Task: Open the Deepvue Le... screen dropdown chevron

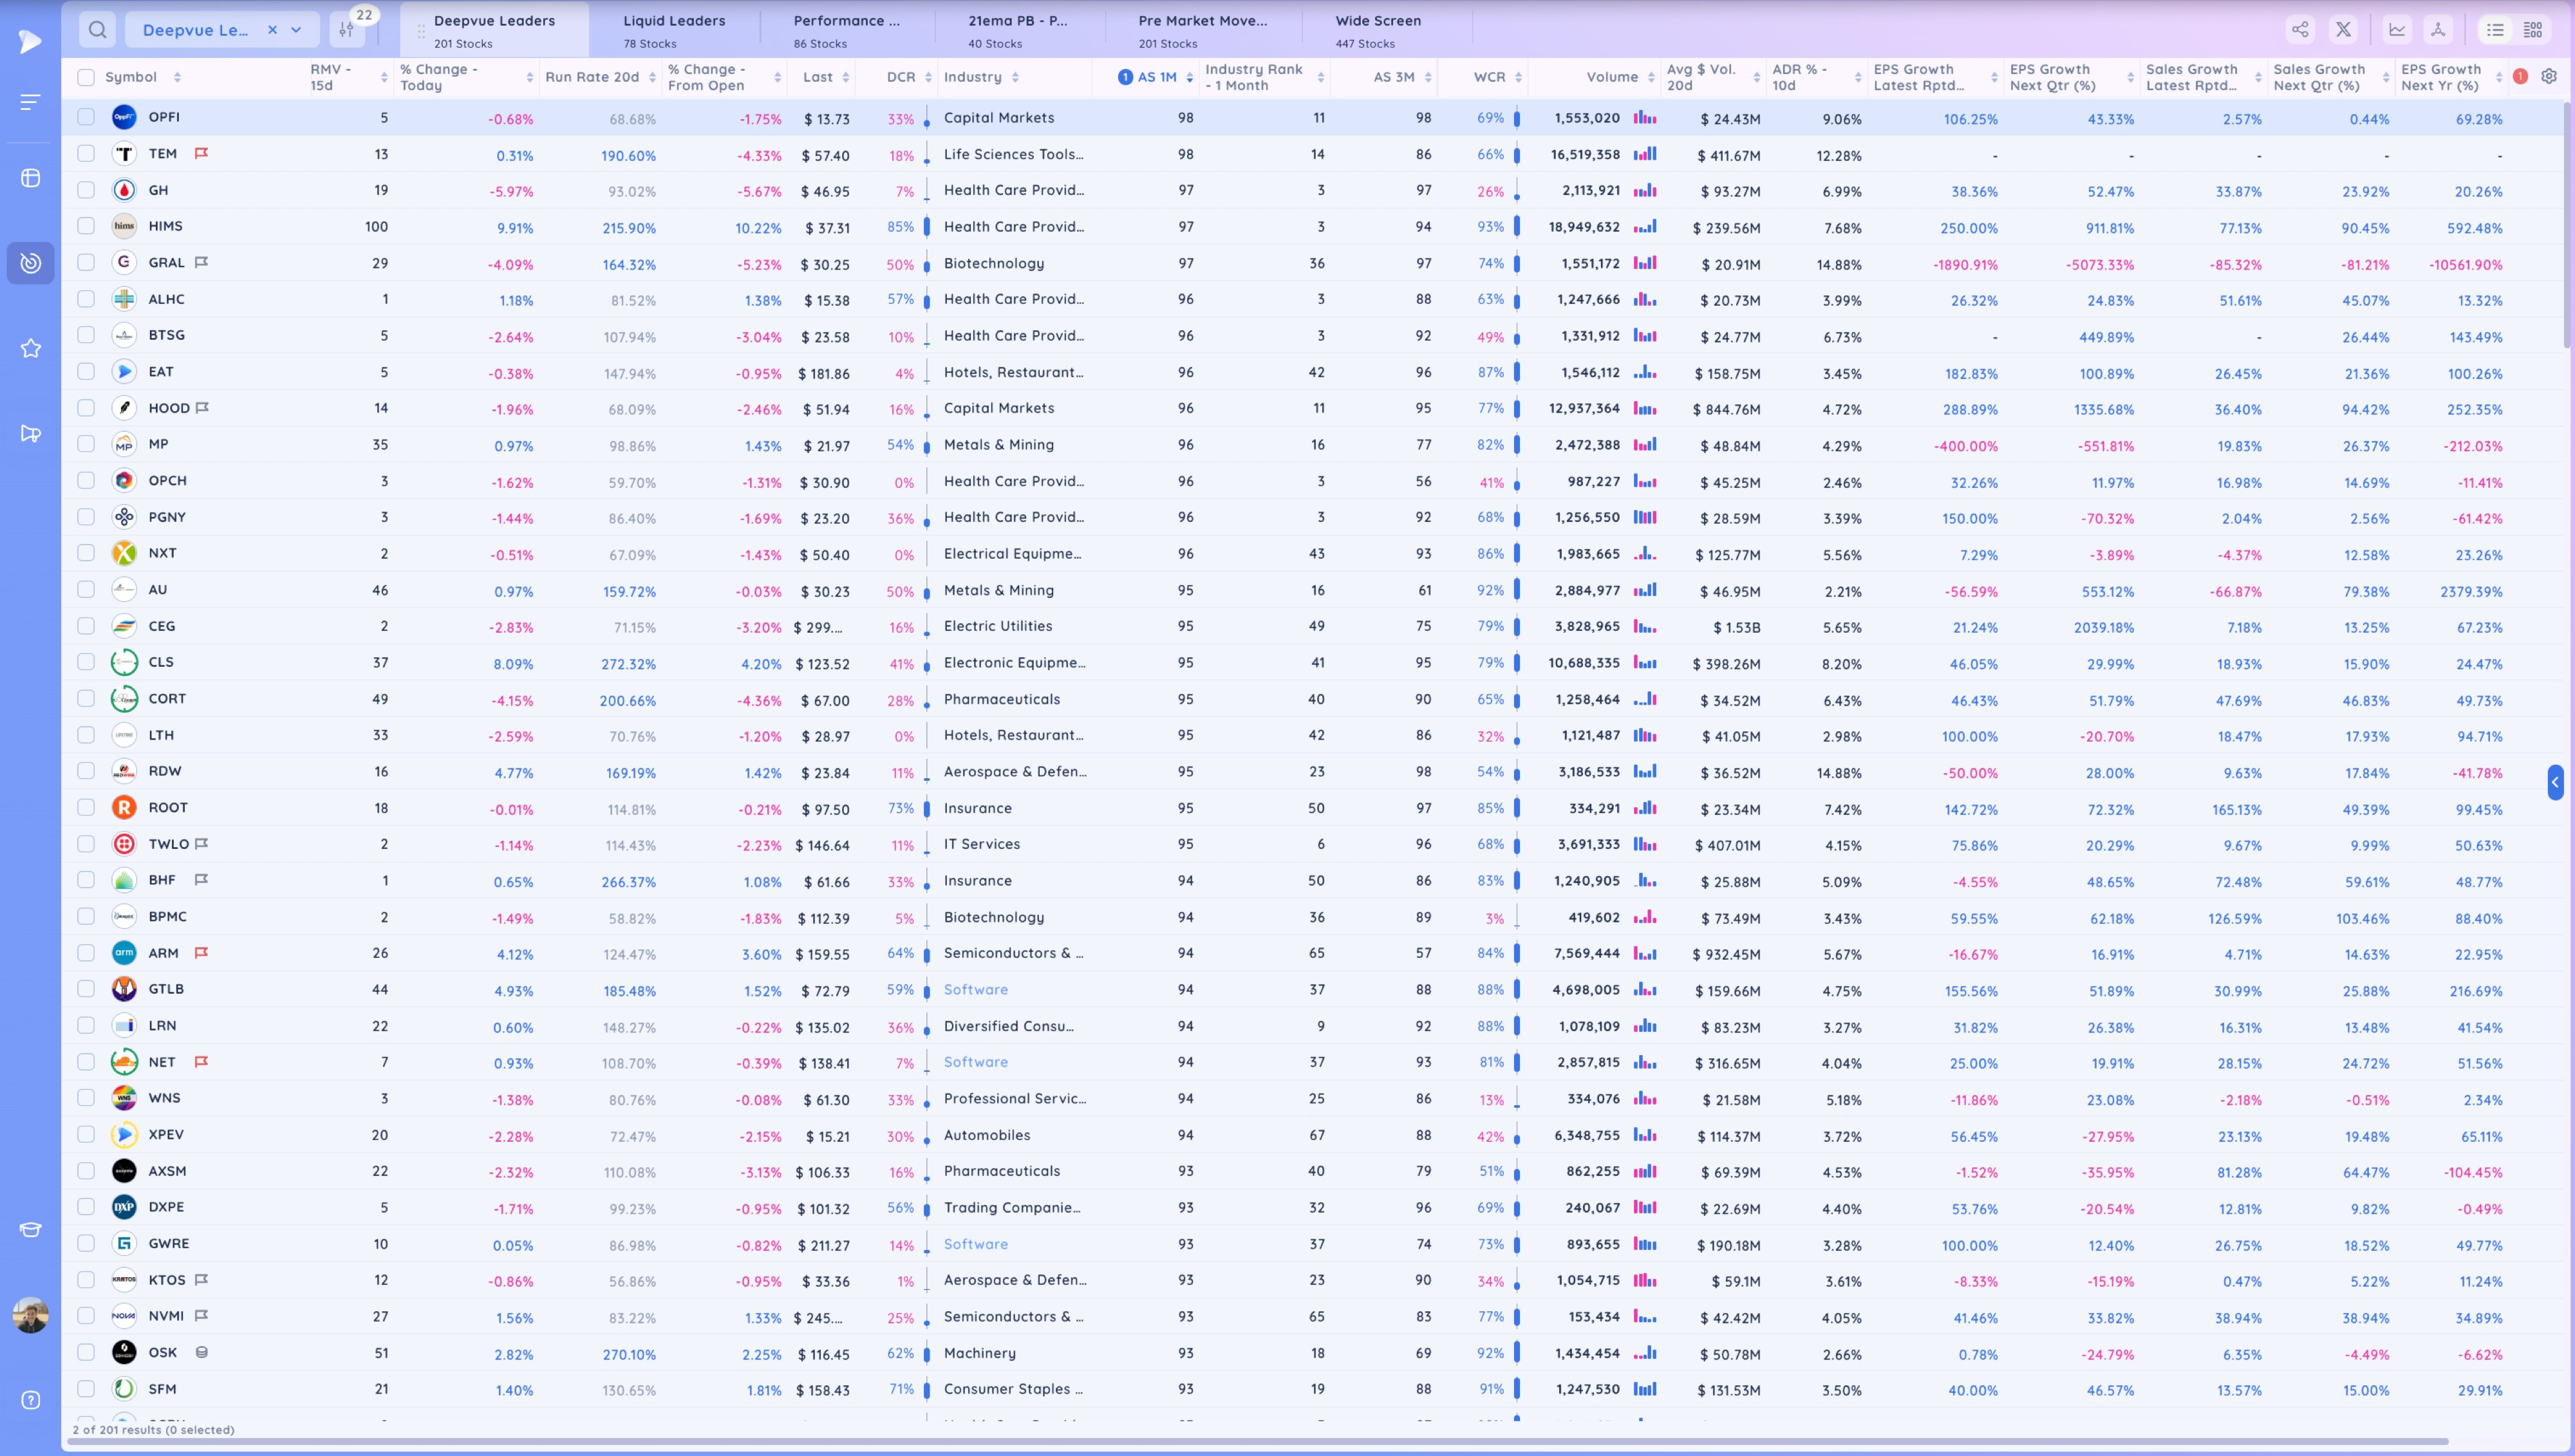Action: (x=296, y=30)
